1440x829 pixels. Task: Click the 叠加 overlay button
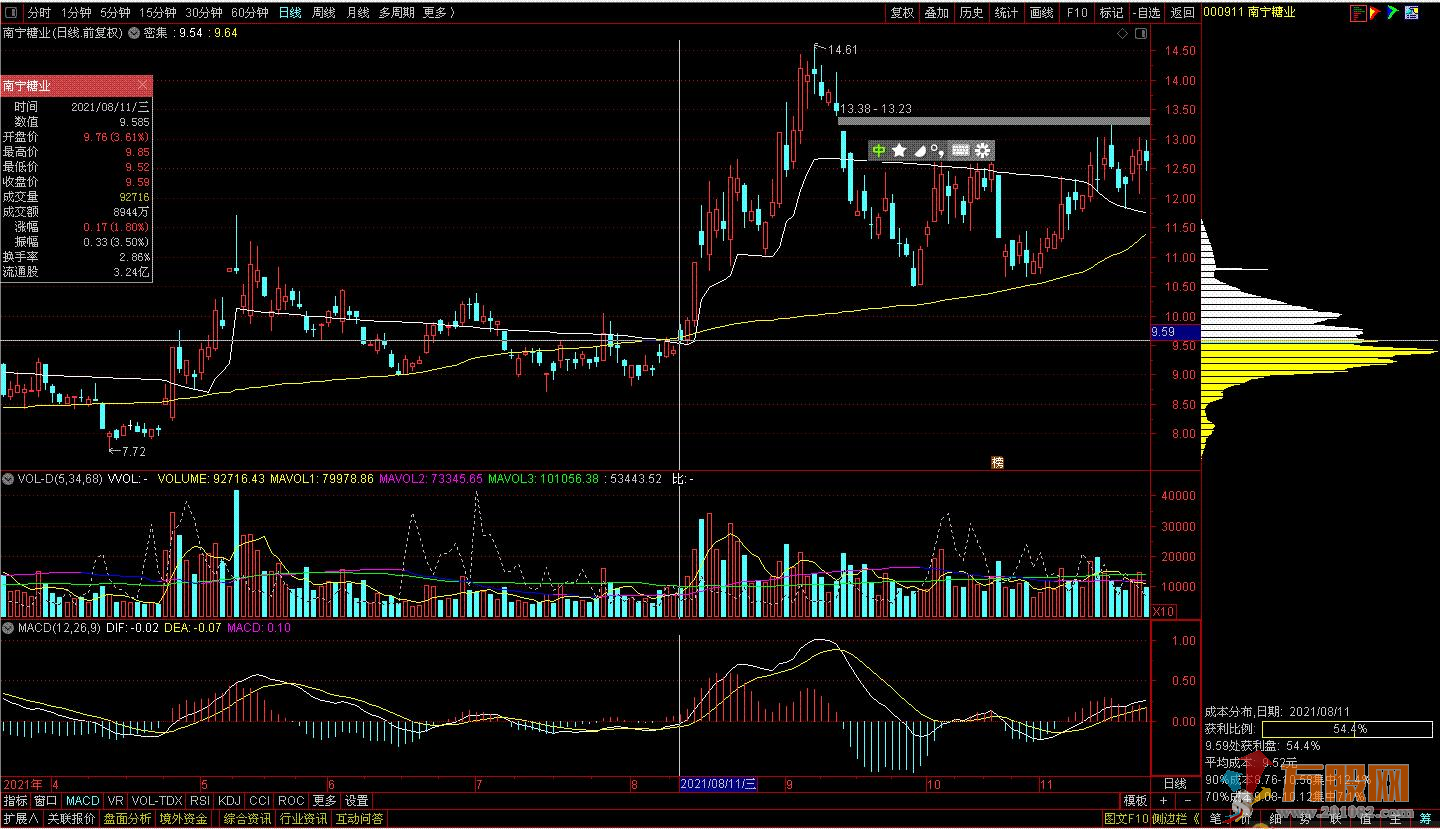pos(937,12)
